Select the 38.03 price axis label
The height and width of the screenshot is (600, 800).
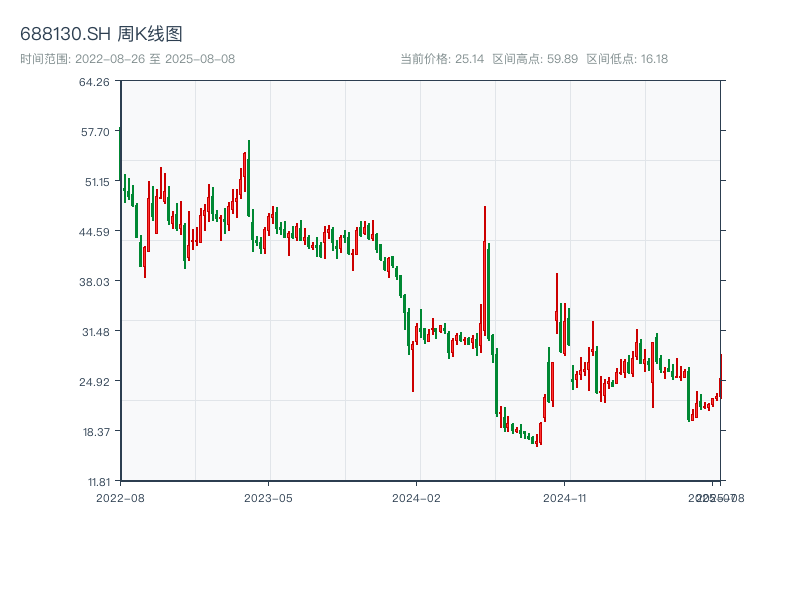click(x=94, y=281)
